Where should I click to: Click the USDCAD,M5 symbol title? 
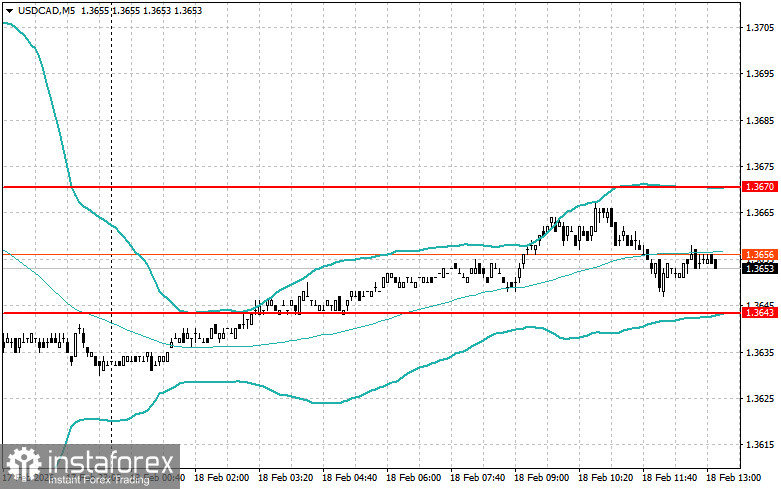click(x=46, y=10)
